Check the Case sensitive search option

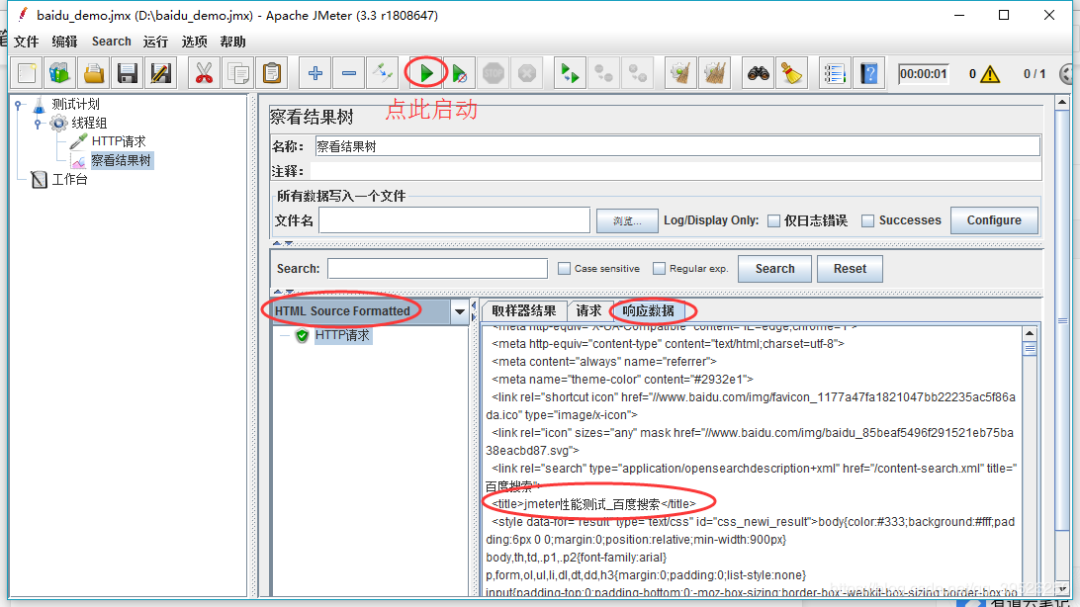click(x=564, y=268)
